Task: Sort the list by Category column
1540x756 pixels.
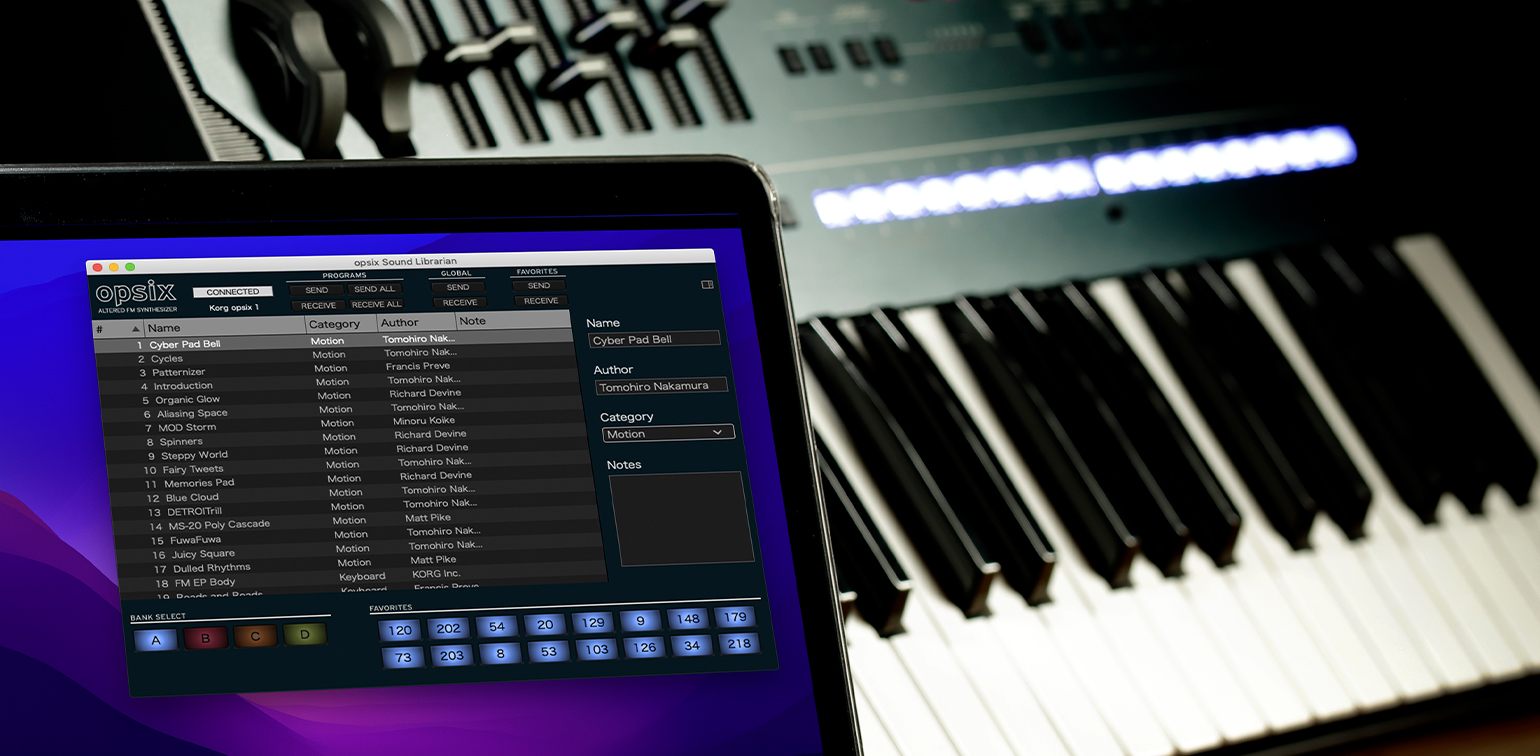Action: pos(342,324)
